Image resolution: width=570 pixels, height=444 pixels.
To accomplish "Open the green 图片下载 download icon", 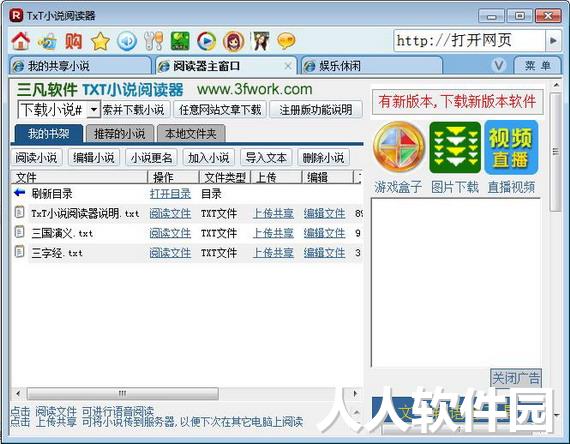I will pos(455,147).
